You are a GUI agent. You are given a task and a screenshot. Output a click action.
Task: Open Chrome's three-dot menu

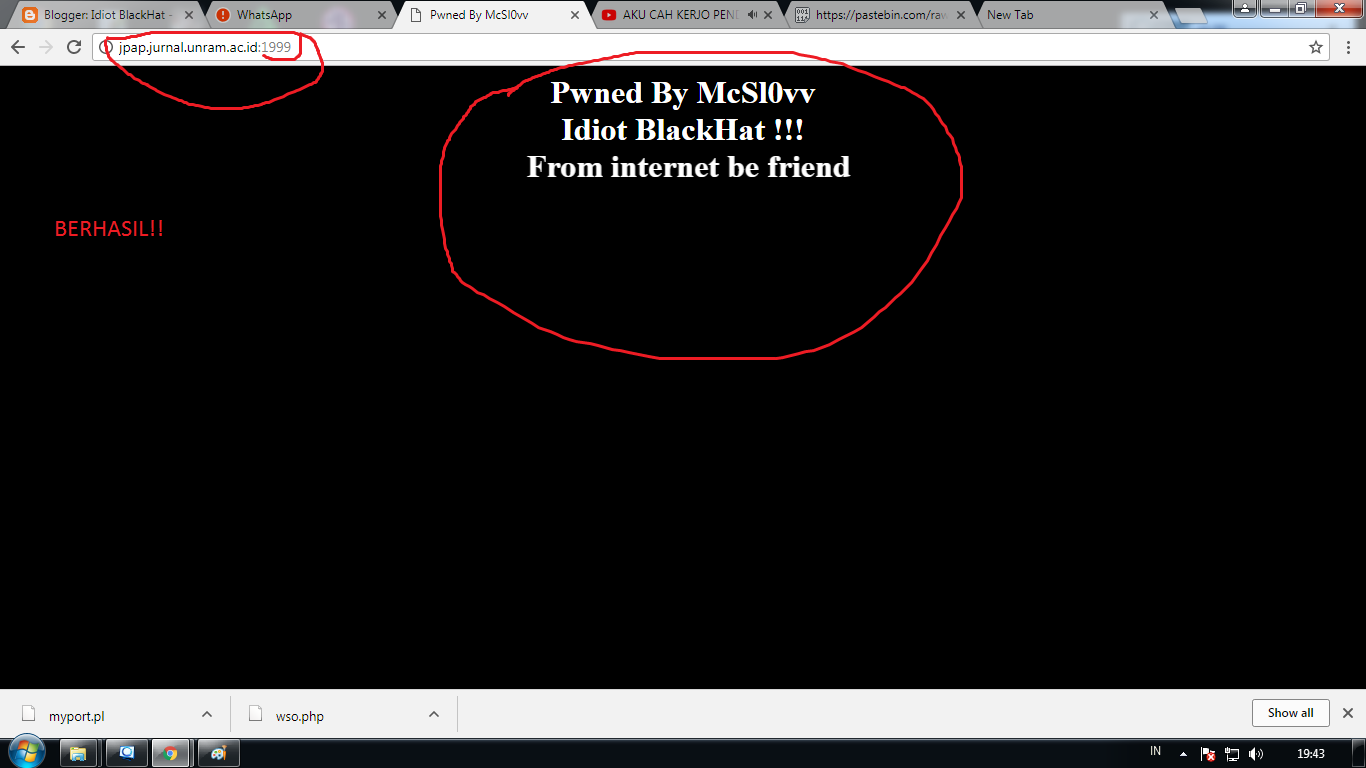(x=1347, y=46)
